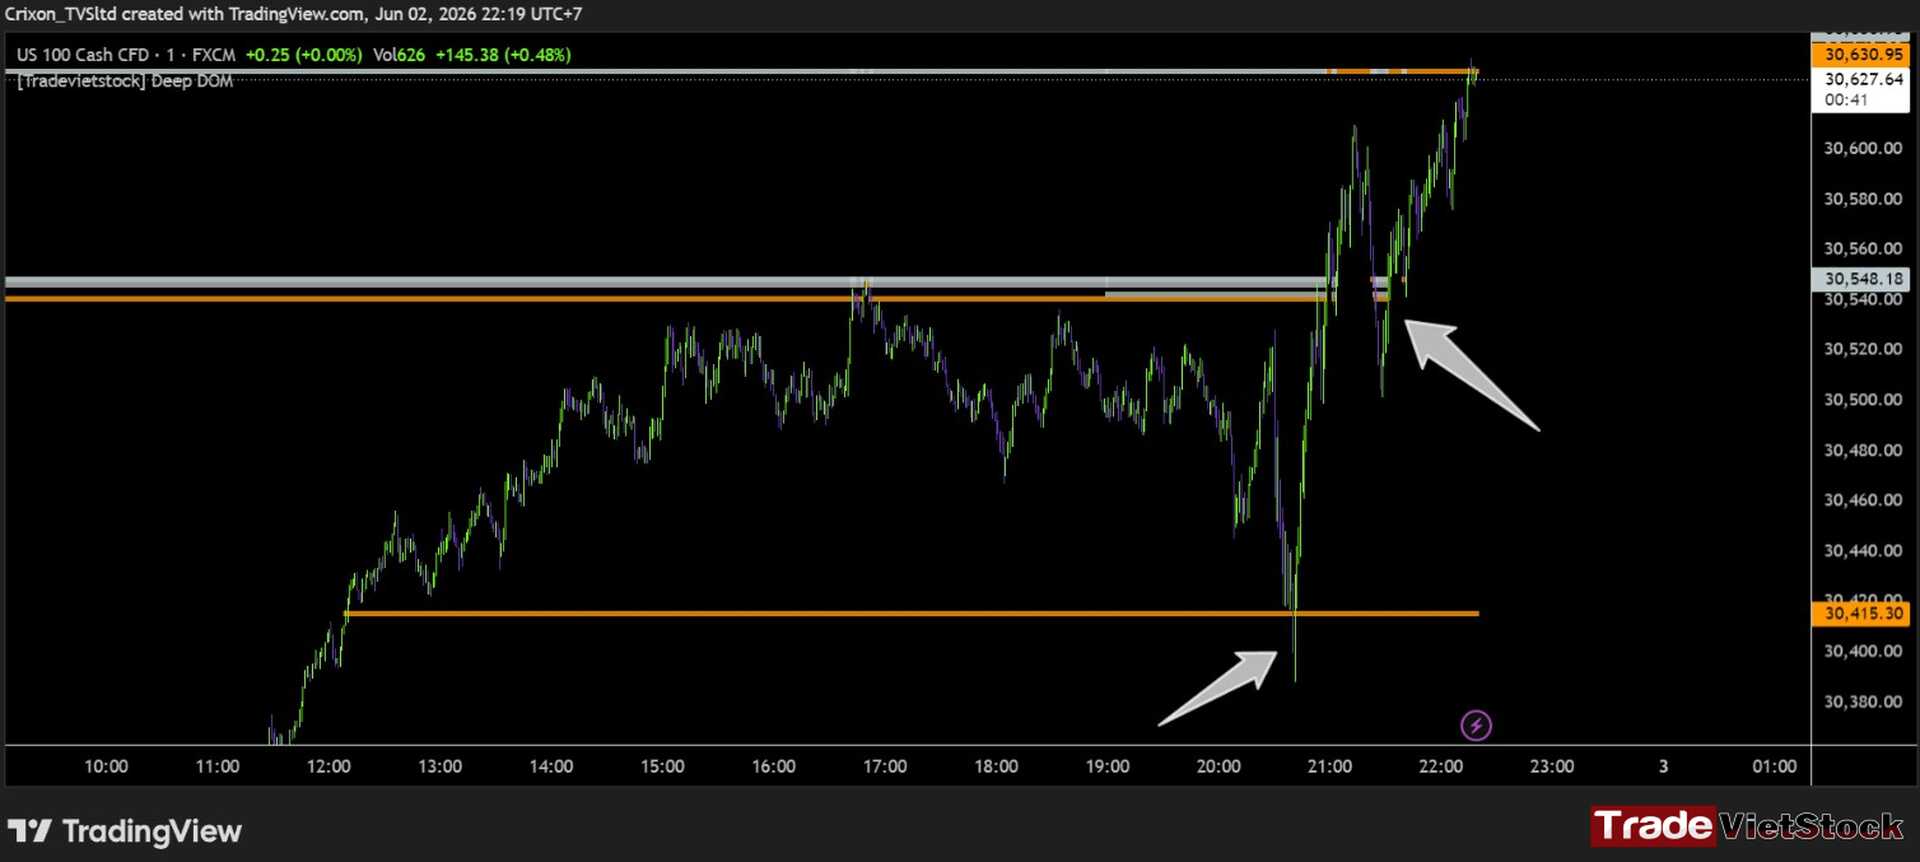
Task: Click the +145.38 (+0.48%) value in legend
Action: [x=503, y=55]
